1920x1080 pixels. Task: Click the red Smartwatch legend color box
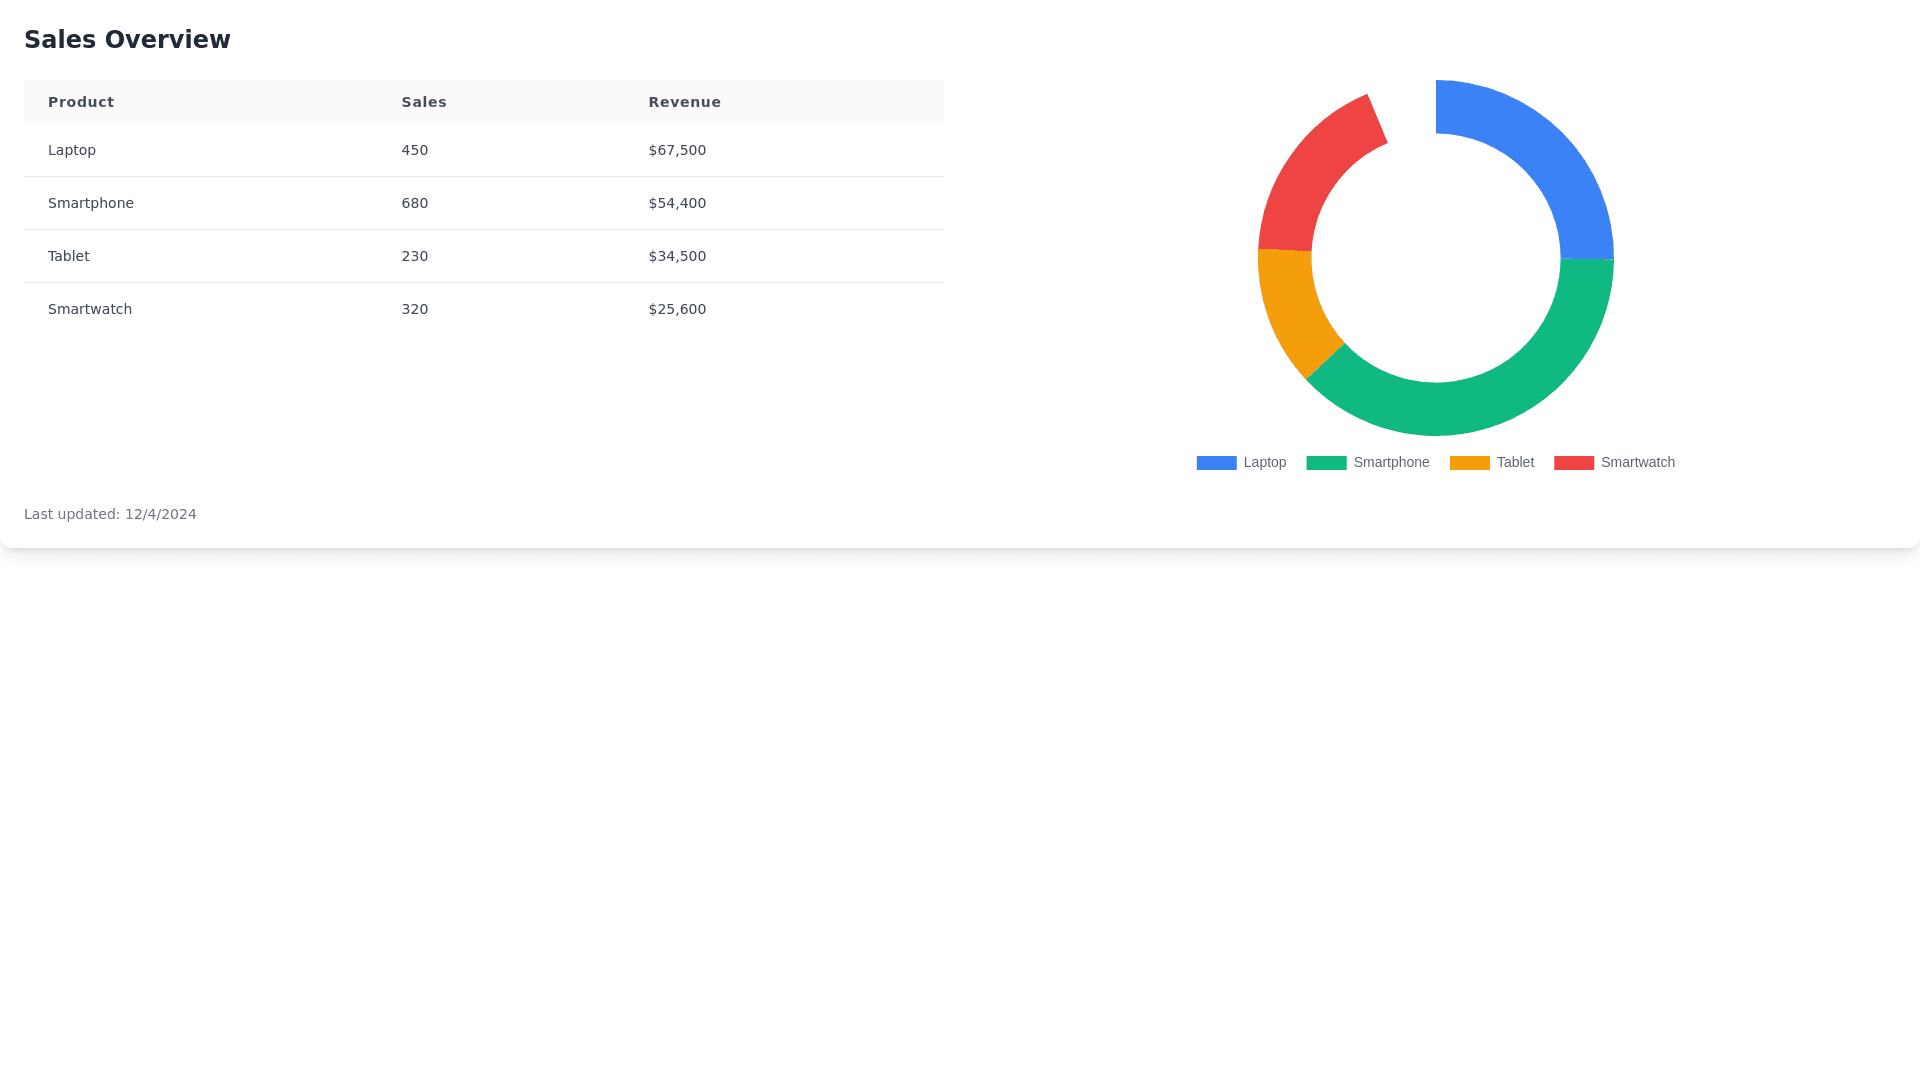click(x=1573, y=463)
